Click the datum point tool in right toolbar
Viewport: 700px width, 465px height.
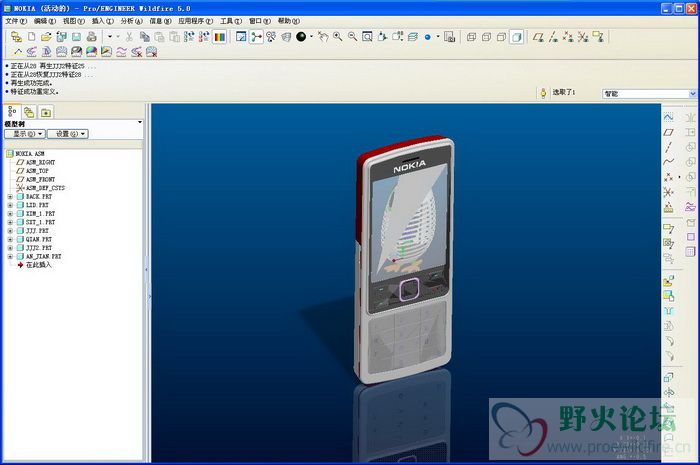(668, 177)
